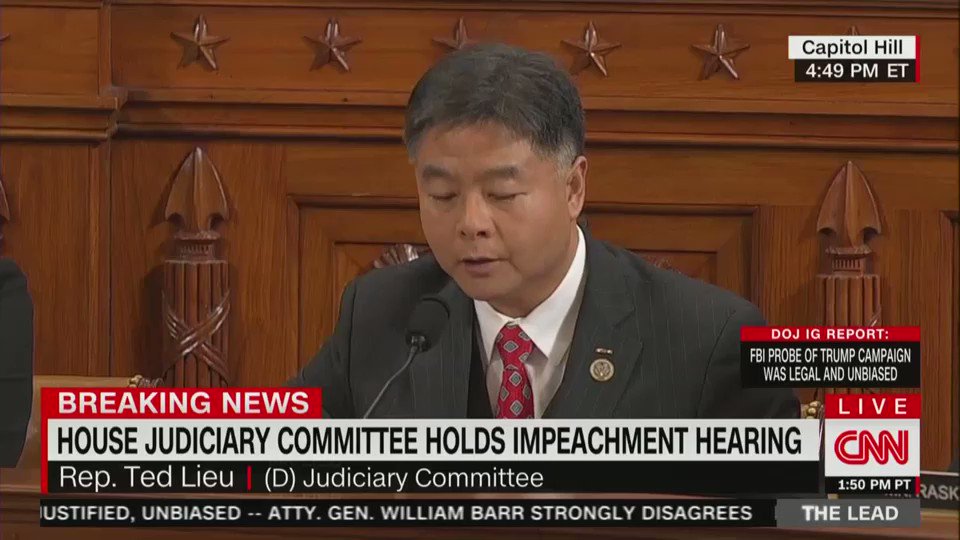This screenshot has height=540, width=960.
Task: Click the headline 'House Judiciary Committee Holds Impeachment Hearing'
Action: click(x=429, y=440)
